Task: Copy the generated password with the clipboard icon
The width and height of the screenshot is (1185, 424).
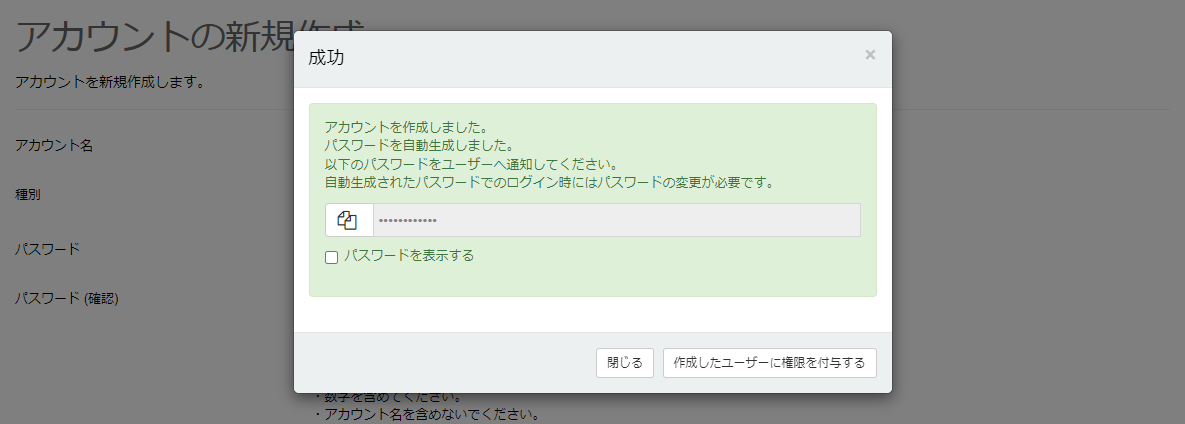Action: pos(348,221)
